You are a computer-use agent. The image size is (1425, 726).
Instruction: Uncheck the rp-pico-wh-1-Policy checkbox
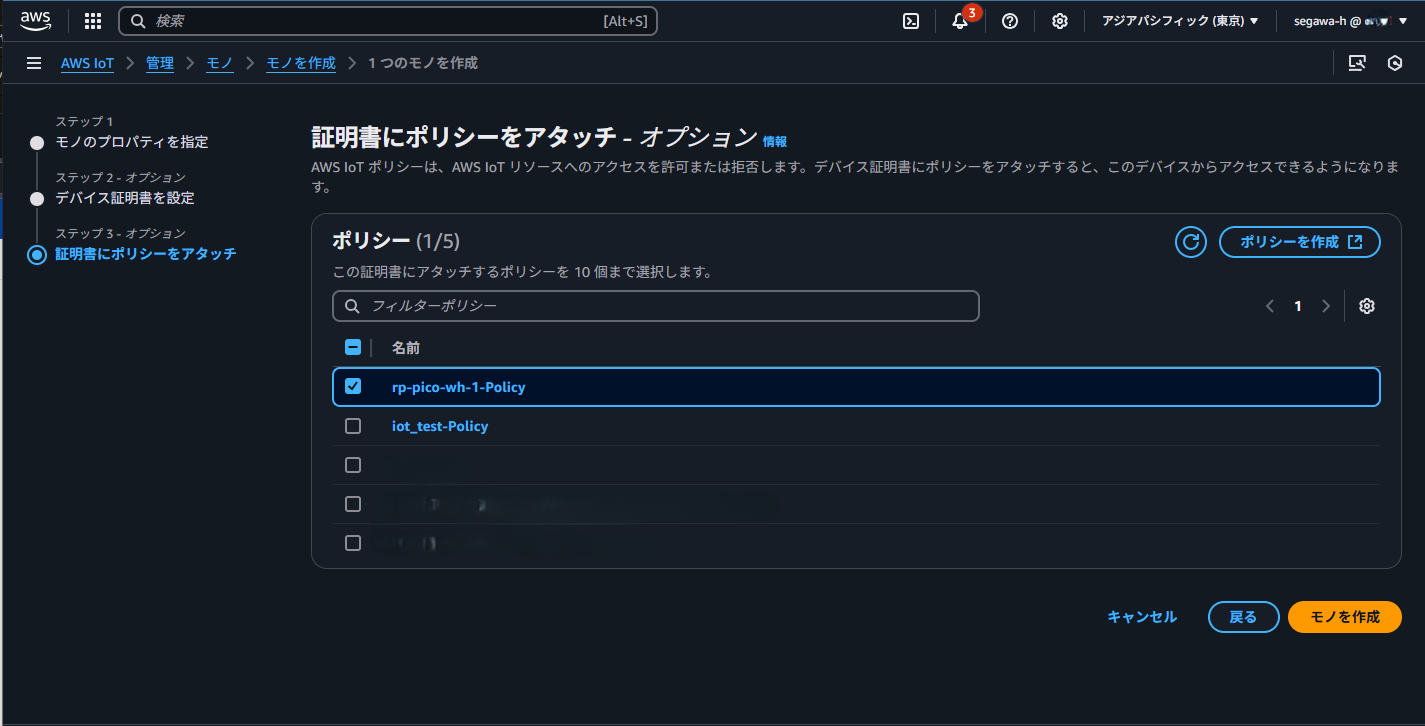(353, 386)
